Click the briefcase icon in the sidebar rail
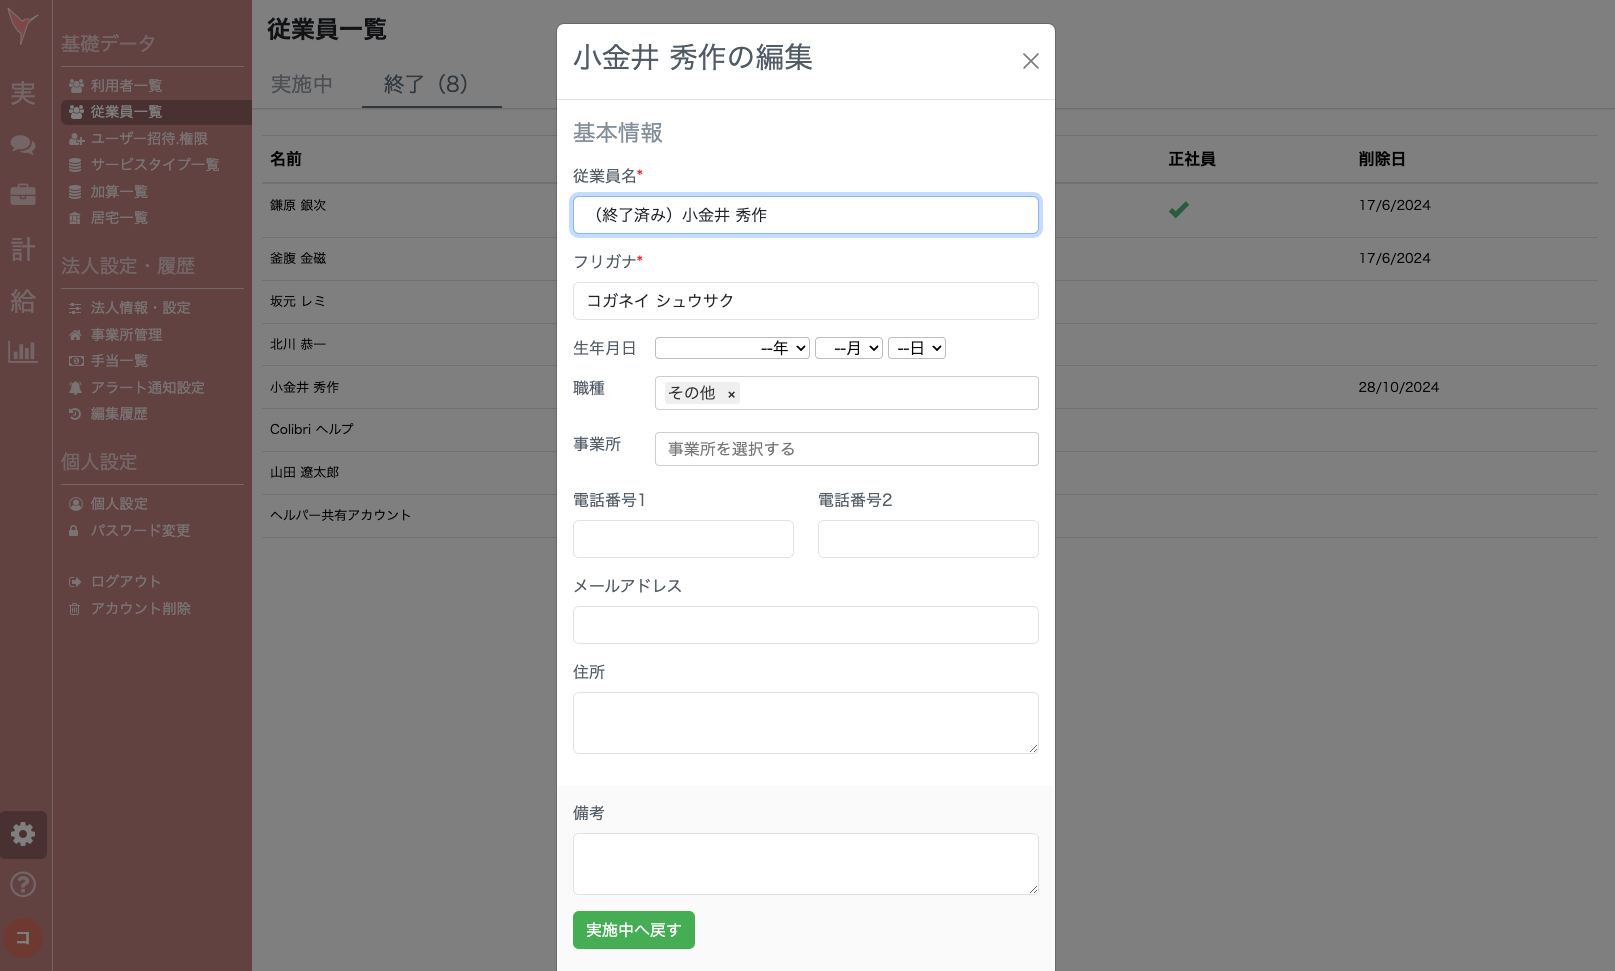This screenshot has width=1615, height=971. [23, 196]
